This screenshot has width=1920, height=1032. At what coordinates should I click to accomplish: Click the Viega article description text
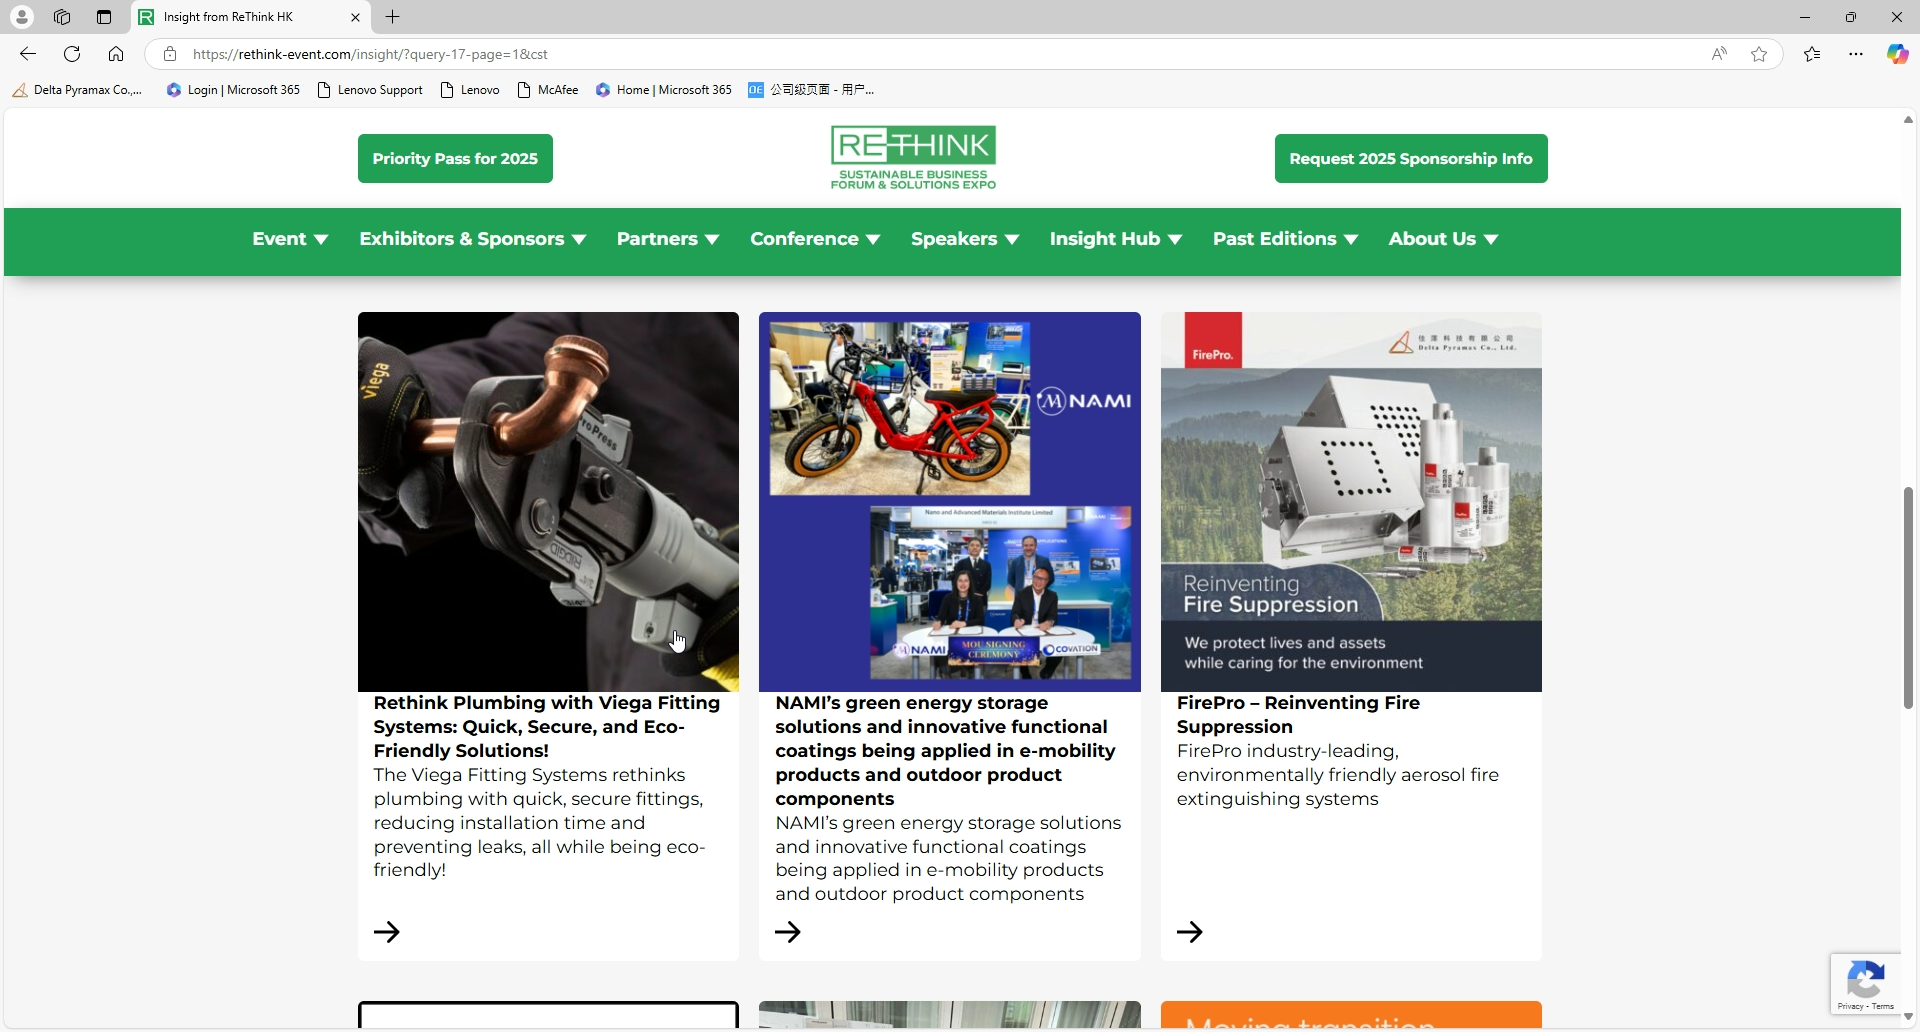click(x=540, y=823)
